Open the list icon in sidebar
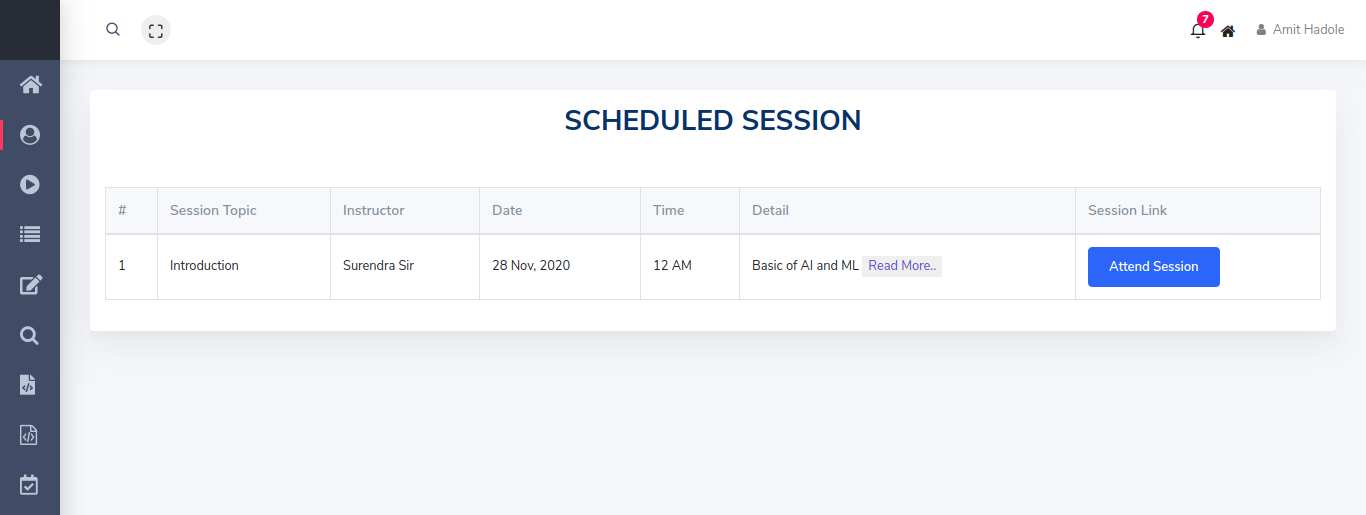This screenshot has width=1366, height=515. coord(30,235)
